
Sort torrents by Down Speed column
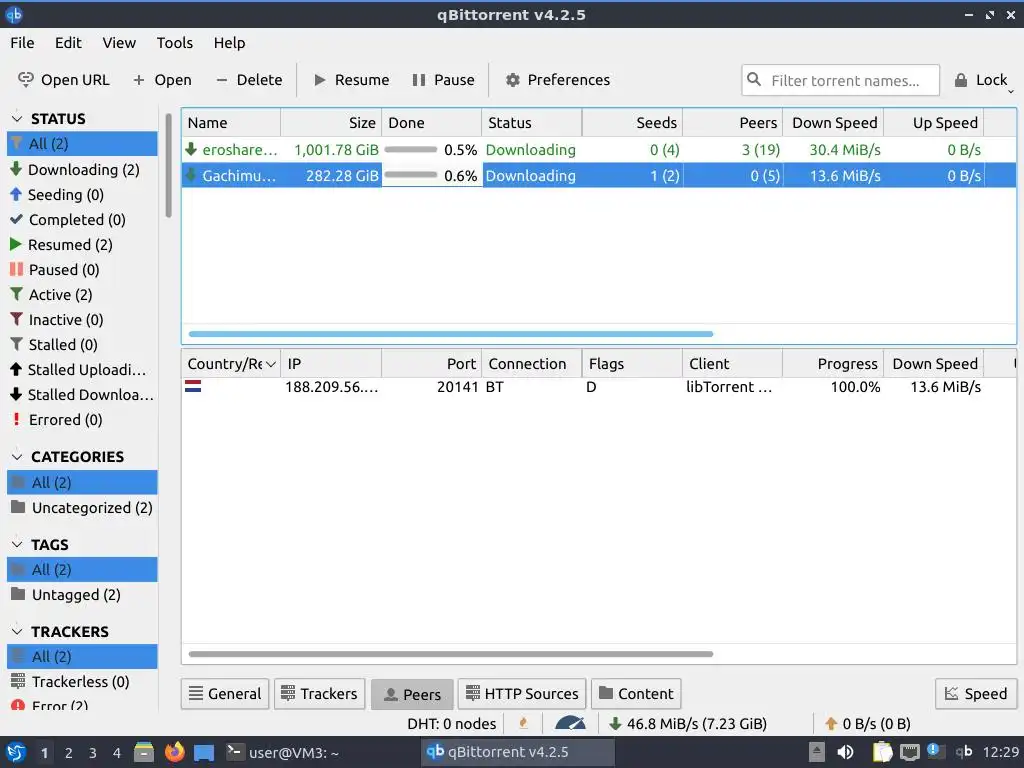[x=835, y=123]
